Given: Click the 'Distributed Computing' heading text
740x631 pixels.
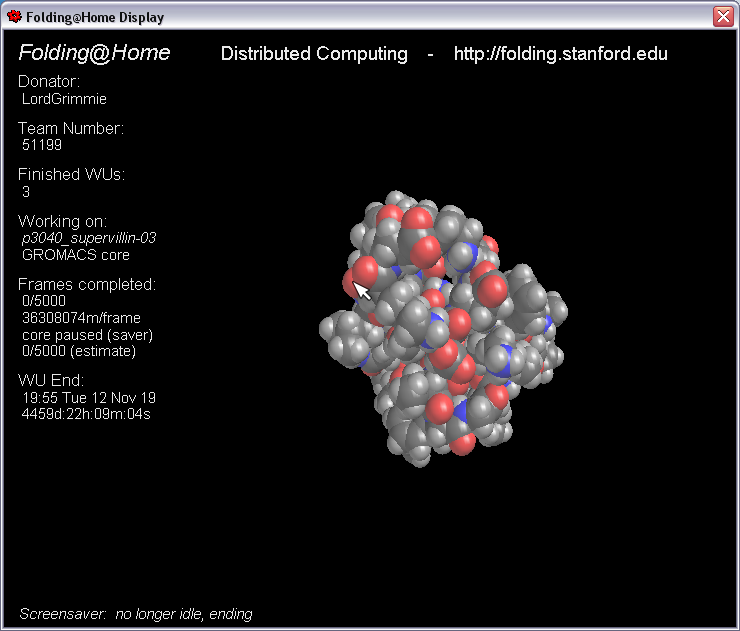Looking at the screenshot, I should coord(314,54).
